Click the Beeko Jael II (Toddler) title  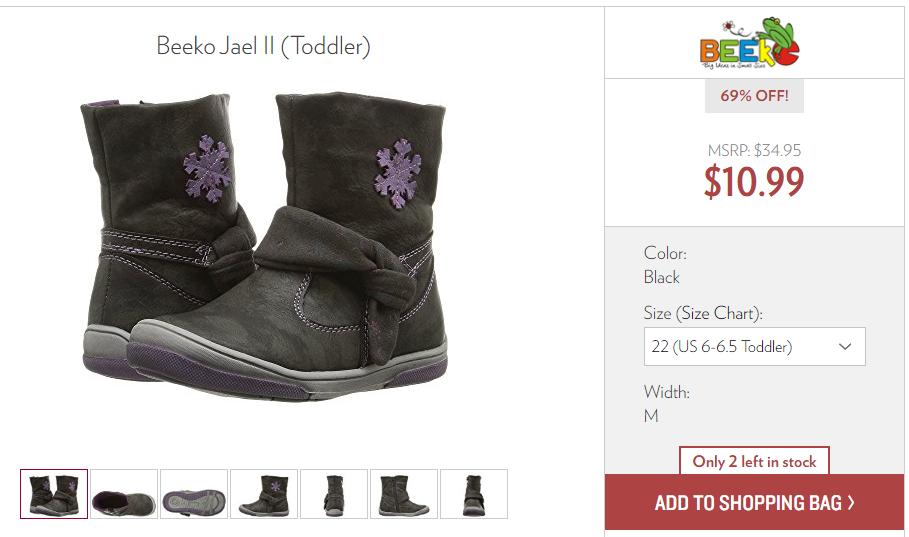click(x=263, y=46)
